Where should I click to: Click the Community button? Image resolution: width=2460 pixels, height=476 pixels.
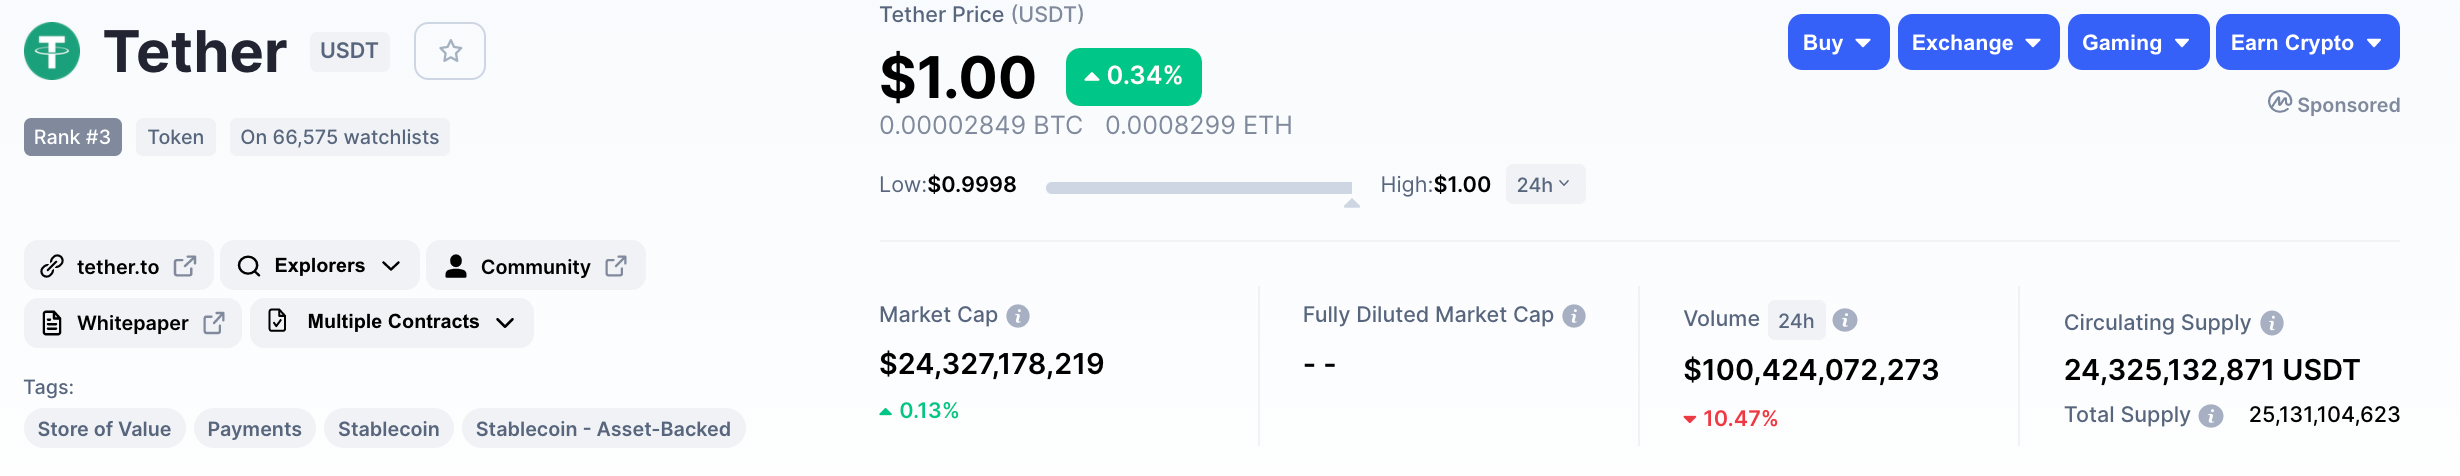pyautogui.click(x=535, y=266)
